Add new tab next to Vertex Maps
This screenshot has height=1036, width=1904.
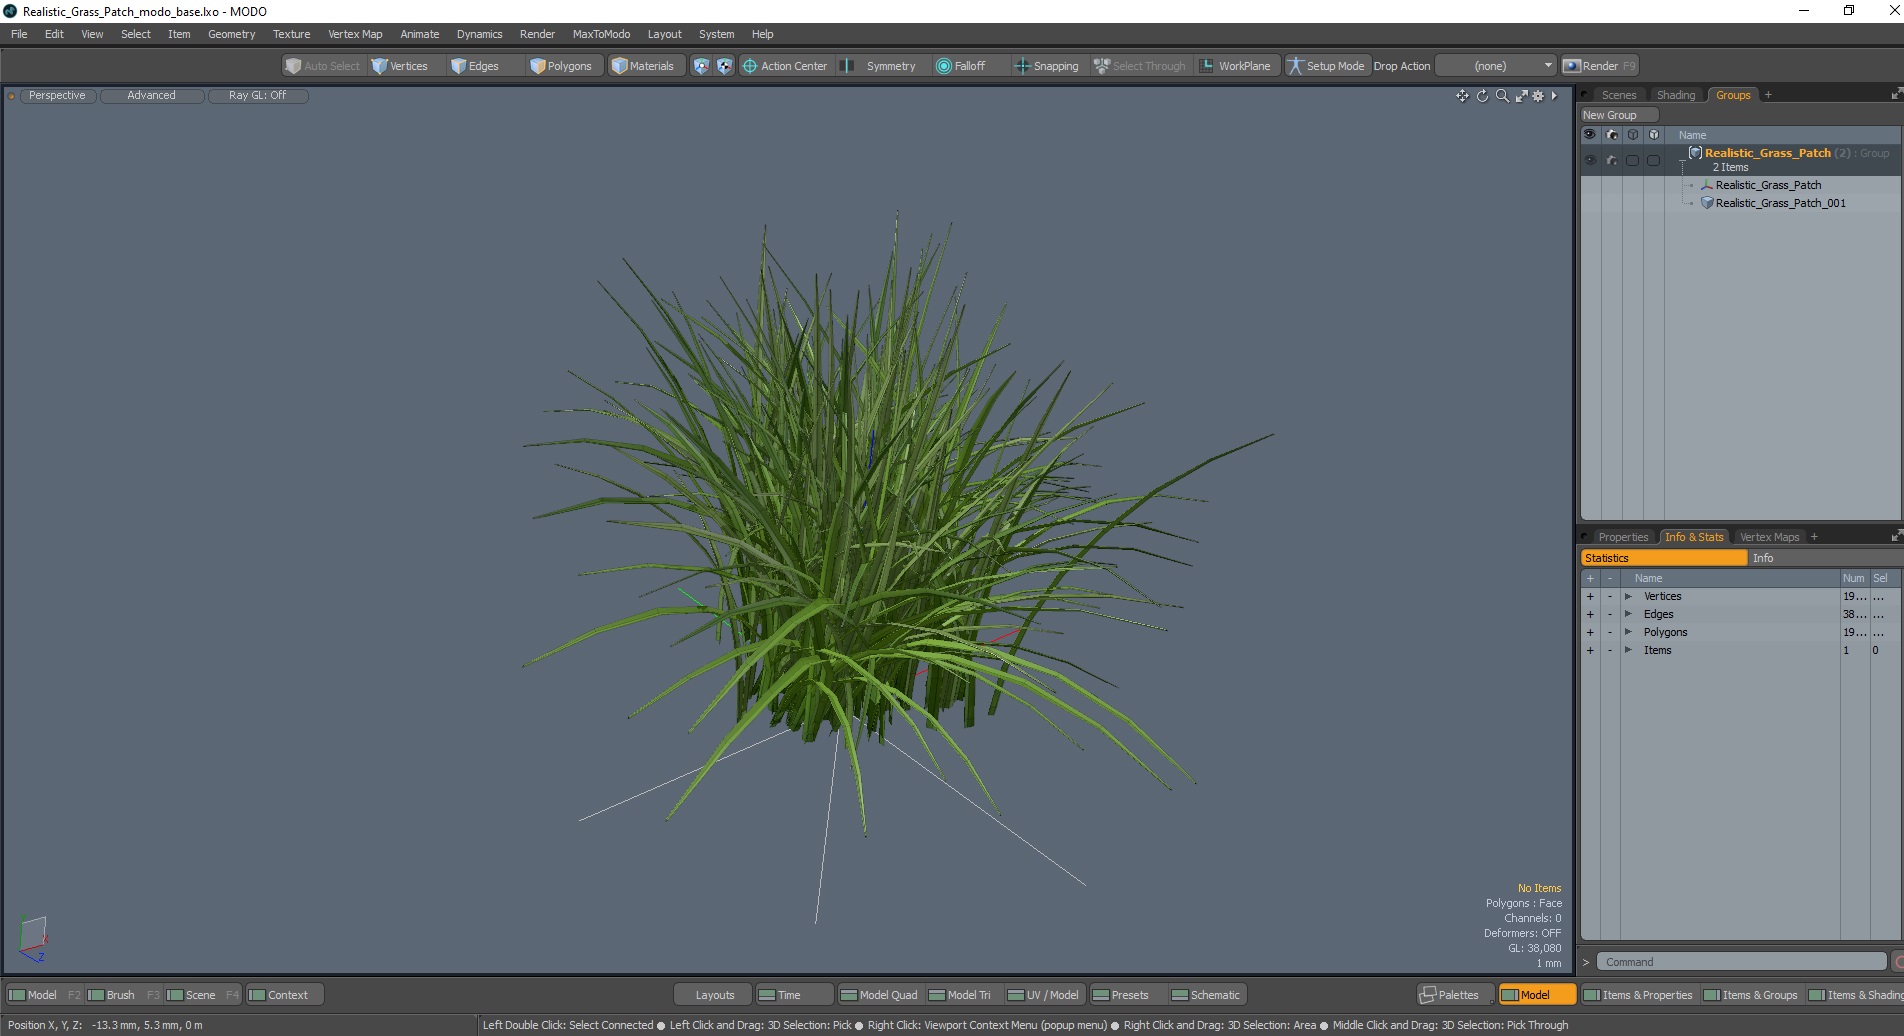coord(1814,537)
